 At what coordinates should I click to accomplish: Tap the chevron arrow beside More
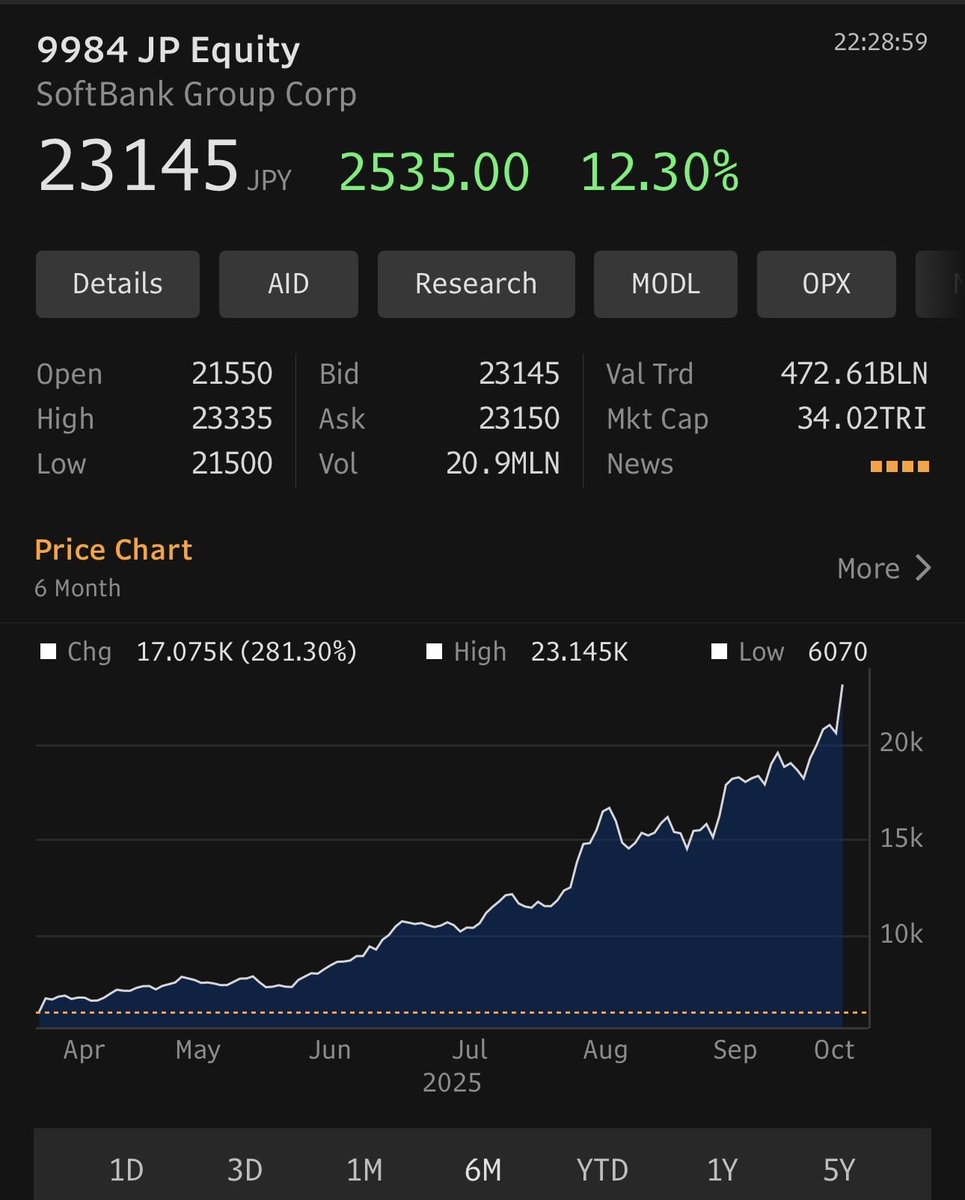[923, 568]
